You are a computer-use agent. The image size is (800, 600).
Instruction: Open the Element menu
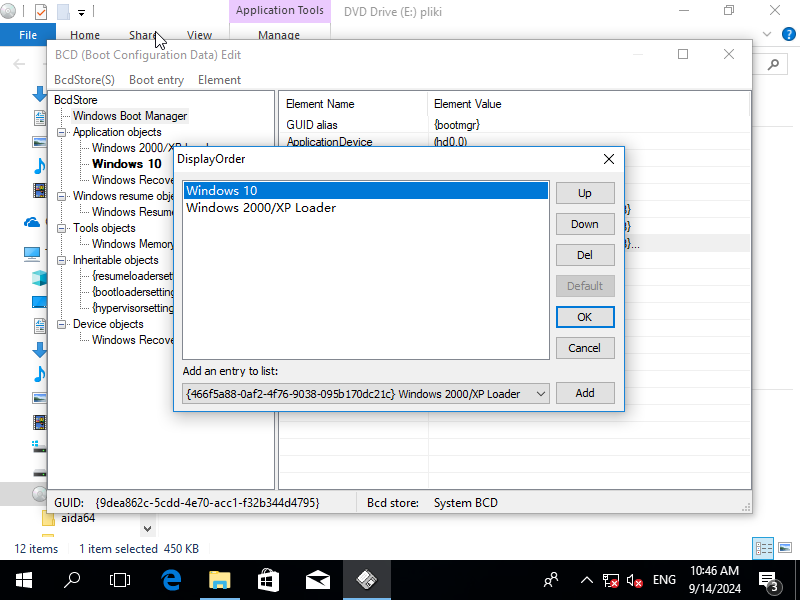[219, 80]
